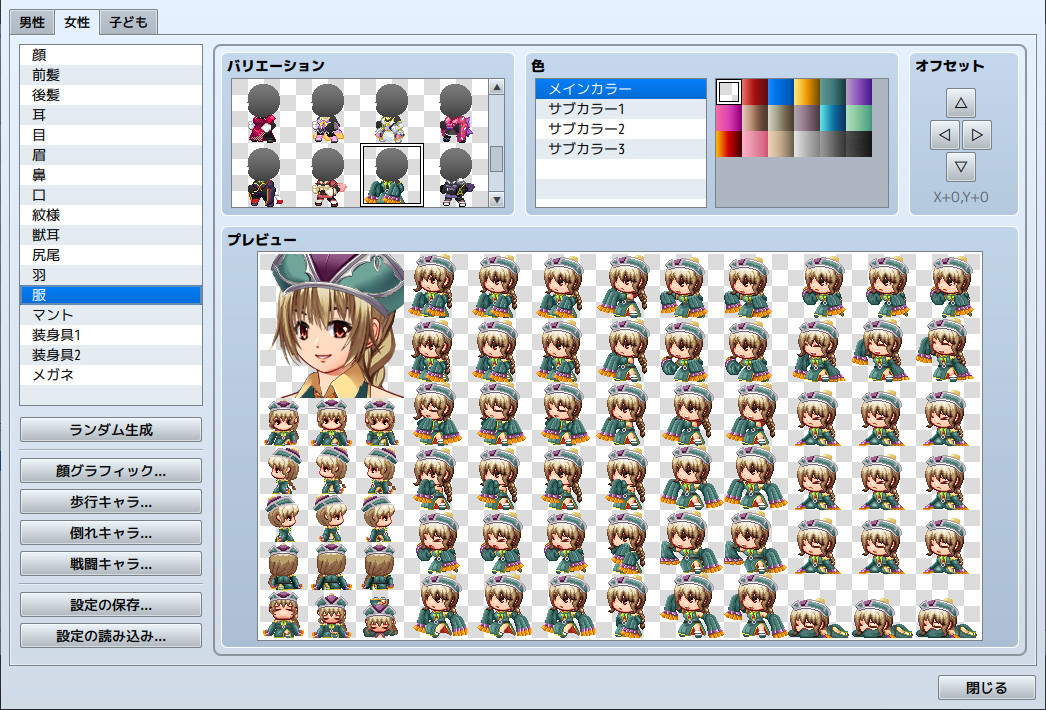1046x710 pixels.
Task: Click the down offset arrow button
Action: pos(963,167)
